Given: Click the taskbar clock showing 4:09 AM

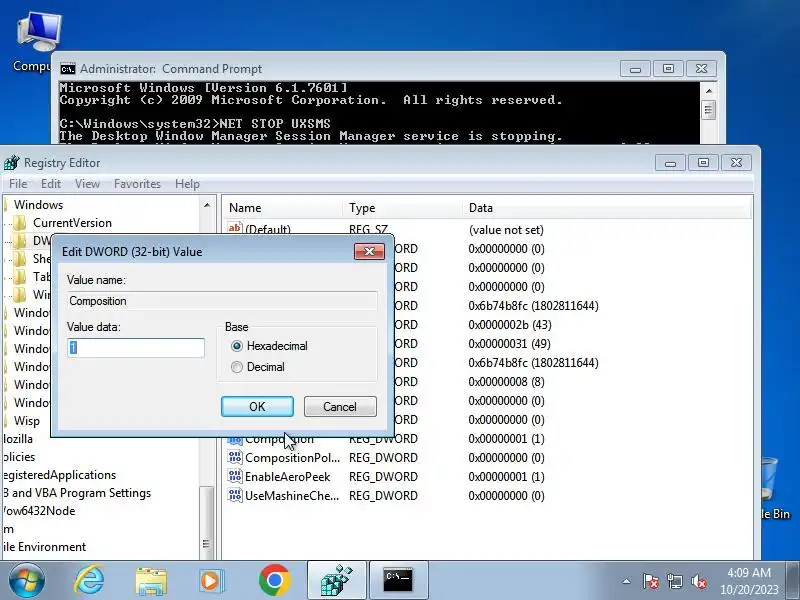Looking at the screenshot, I should (749, 581).
